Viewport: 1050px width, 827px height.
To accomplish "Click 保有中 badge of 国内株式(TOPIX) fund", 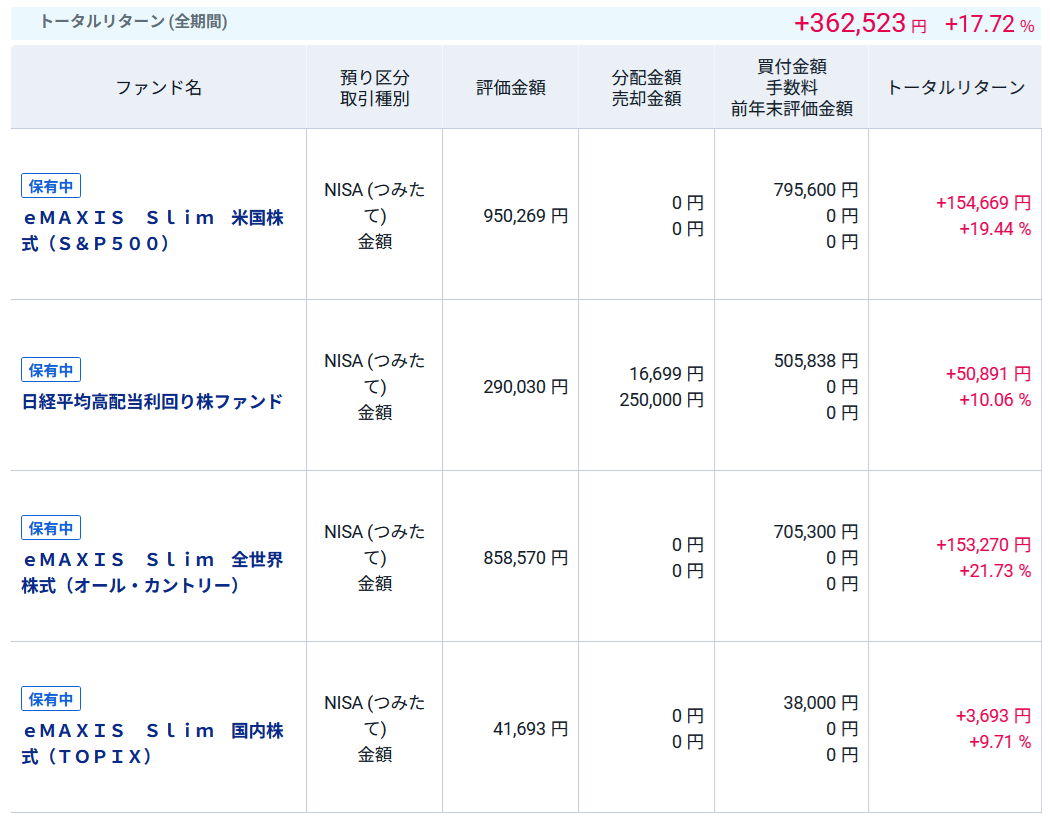I will (x=51, y=699).
